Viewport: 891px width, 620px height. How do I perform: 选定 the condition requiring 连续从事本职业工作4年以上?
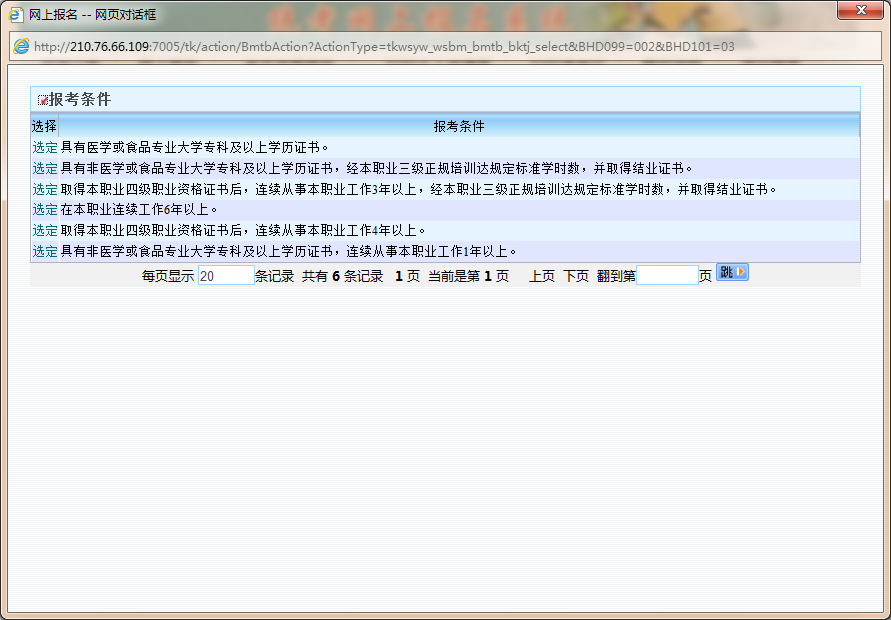(44, 228)
